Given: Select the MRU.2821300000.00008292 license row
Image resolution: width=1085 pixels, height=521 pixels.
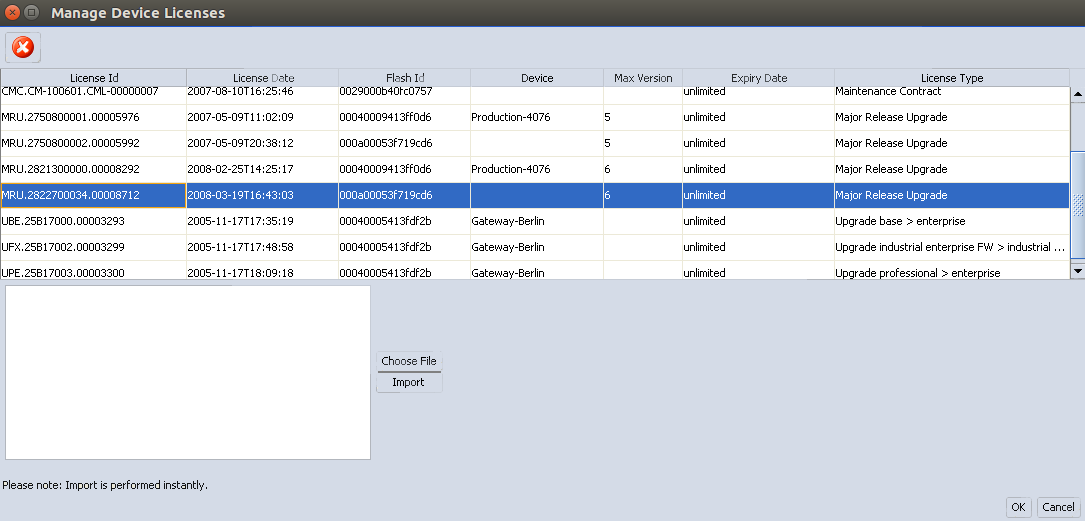Looking at the screenshot, I should click(94, 169).
